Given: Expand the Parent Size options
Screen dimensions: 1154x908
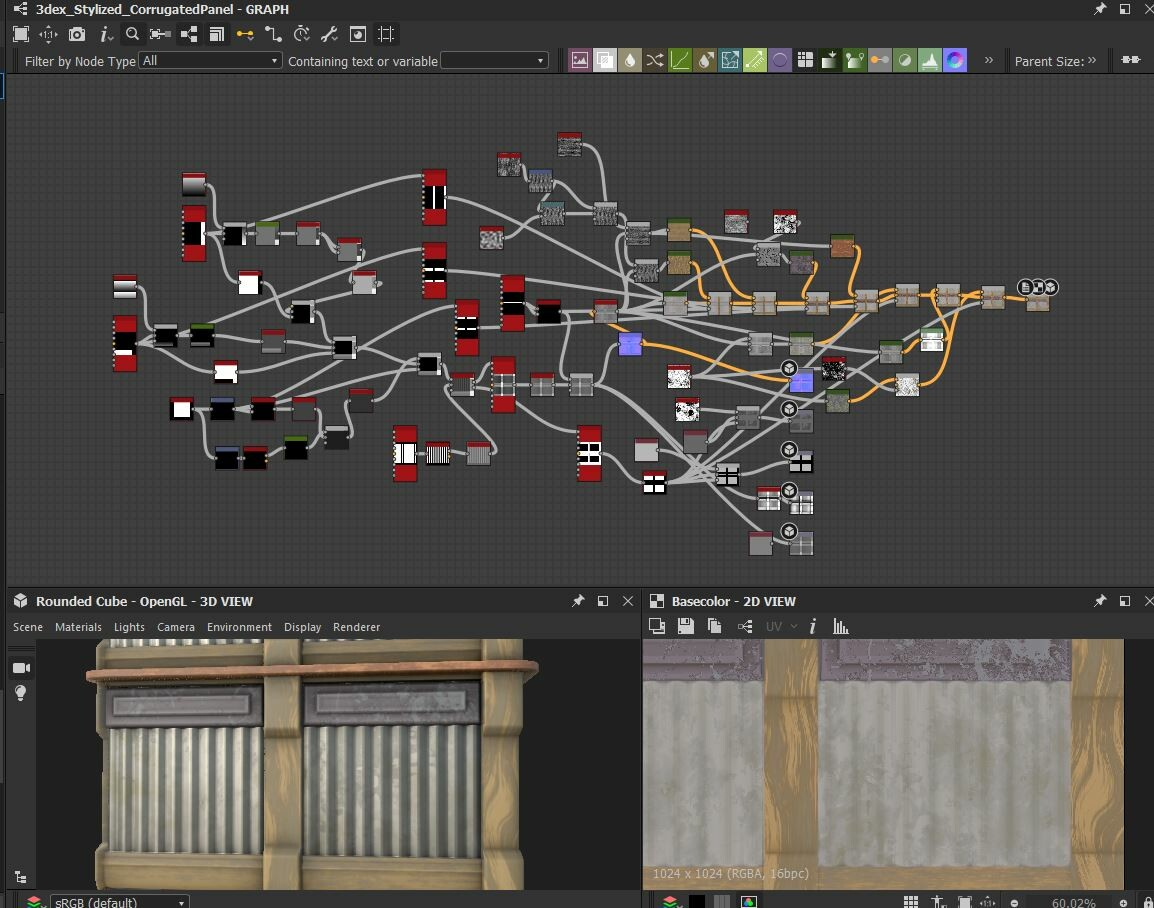Looking at the screenshot, I should pyautogui.click(x=1090, y=60).
